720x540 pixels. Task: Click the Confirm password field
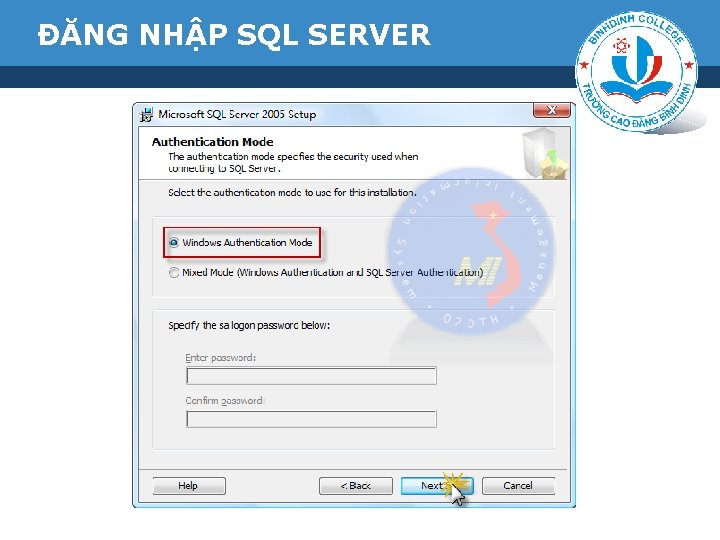point(311,419)
